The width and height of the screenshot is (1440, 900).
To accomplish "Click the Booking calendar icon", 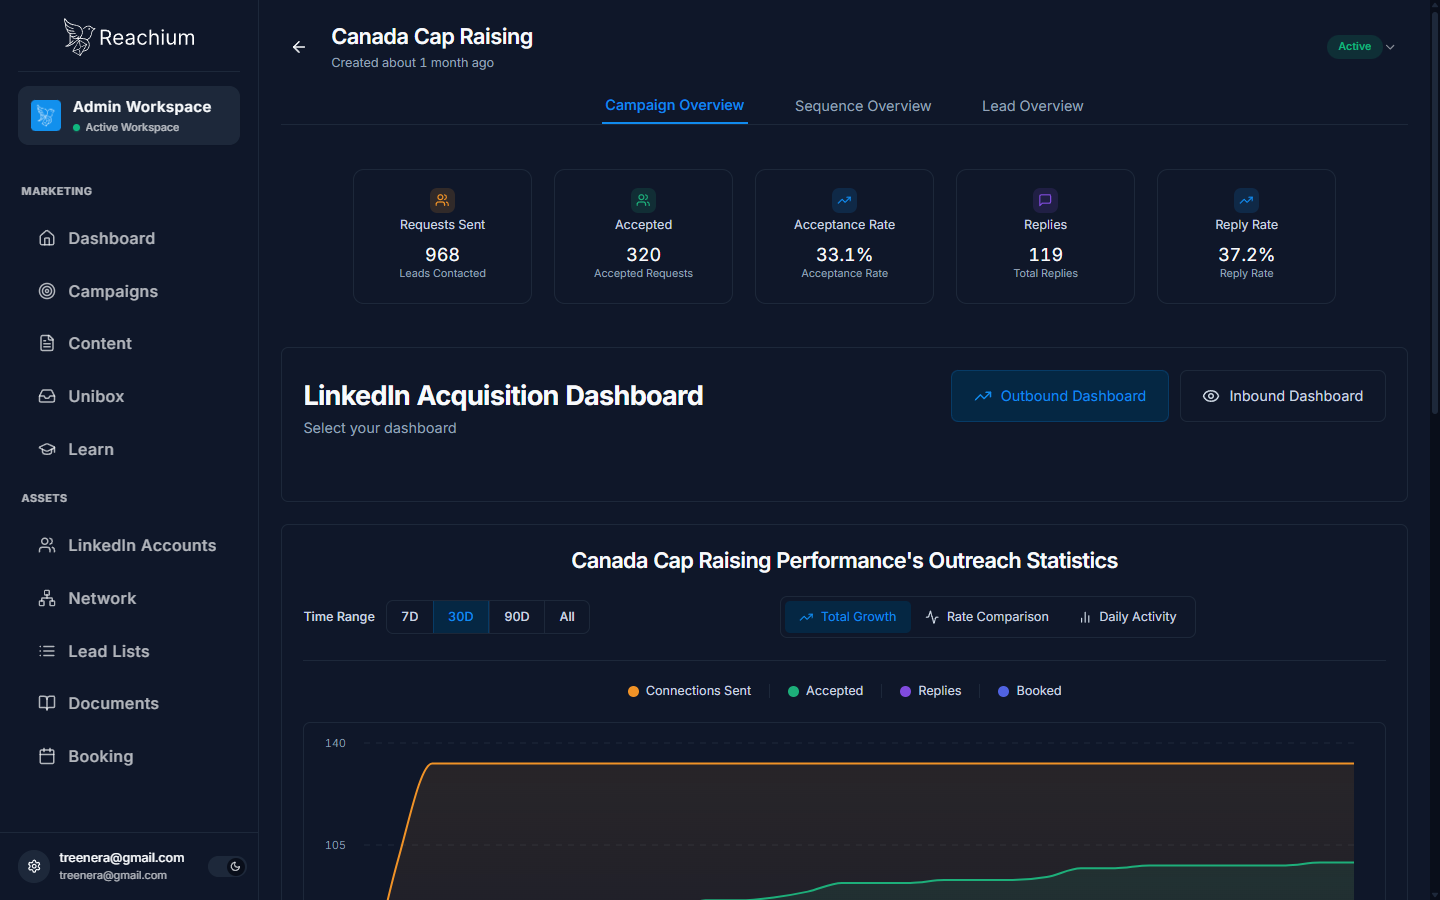I will point(47,756).
